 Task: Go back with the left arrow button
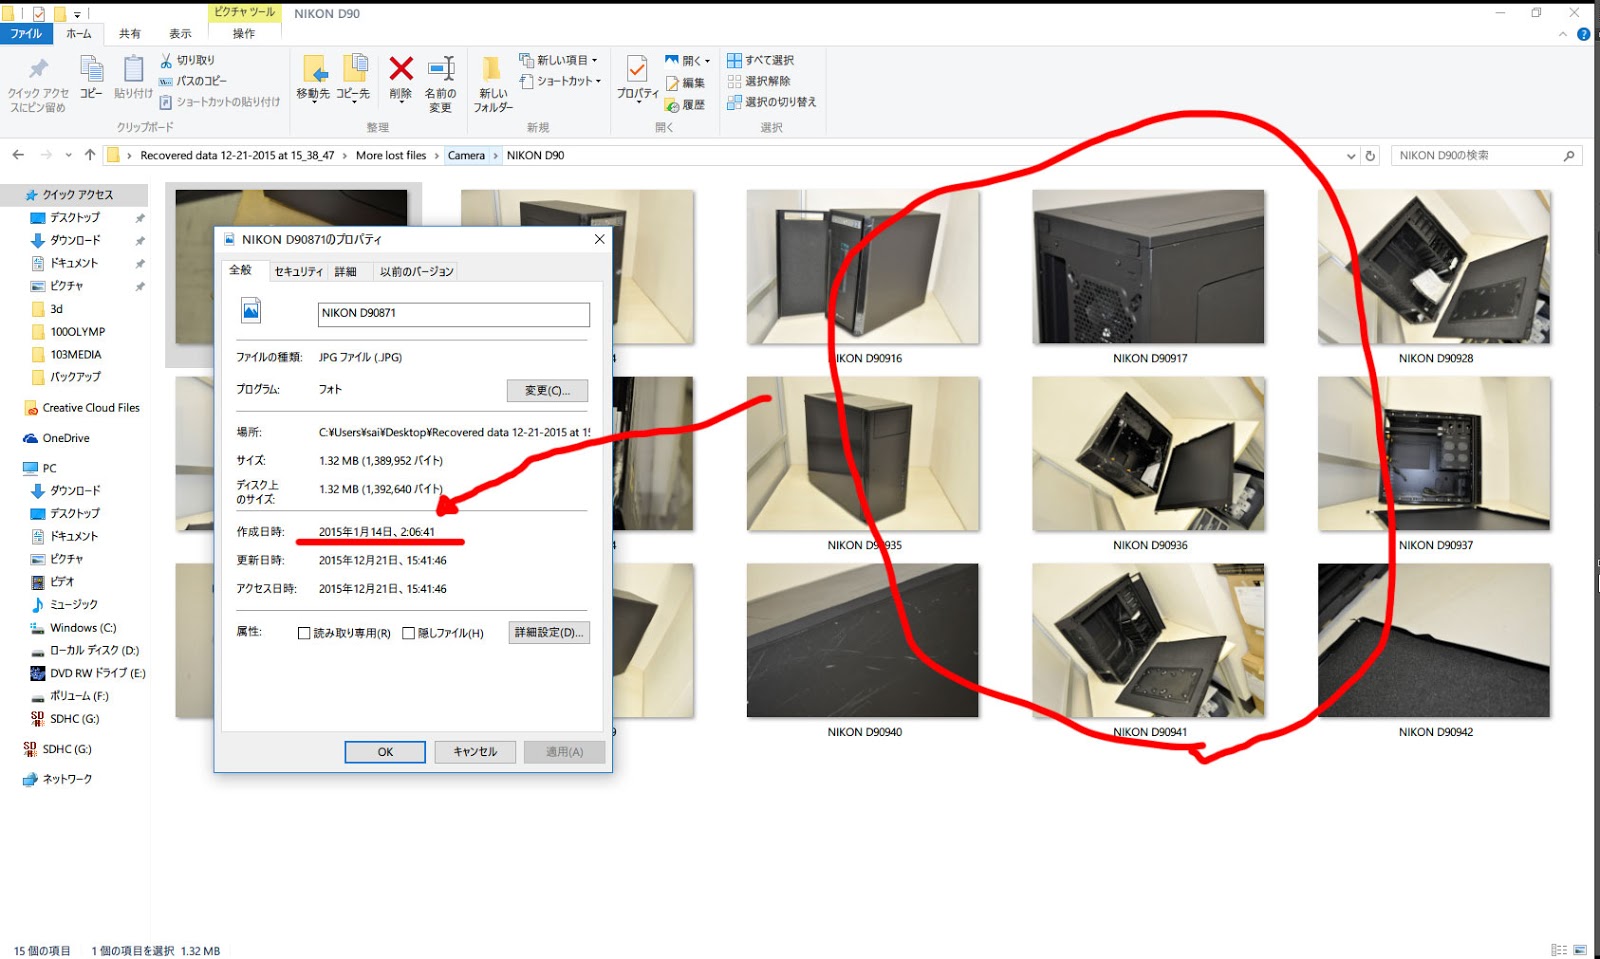tap(18, 155)
